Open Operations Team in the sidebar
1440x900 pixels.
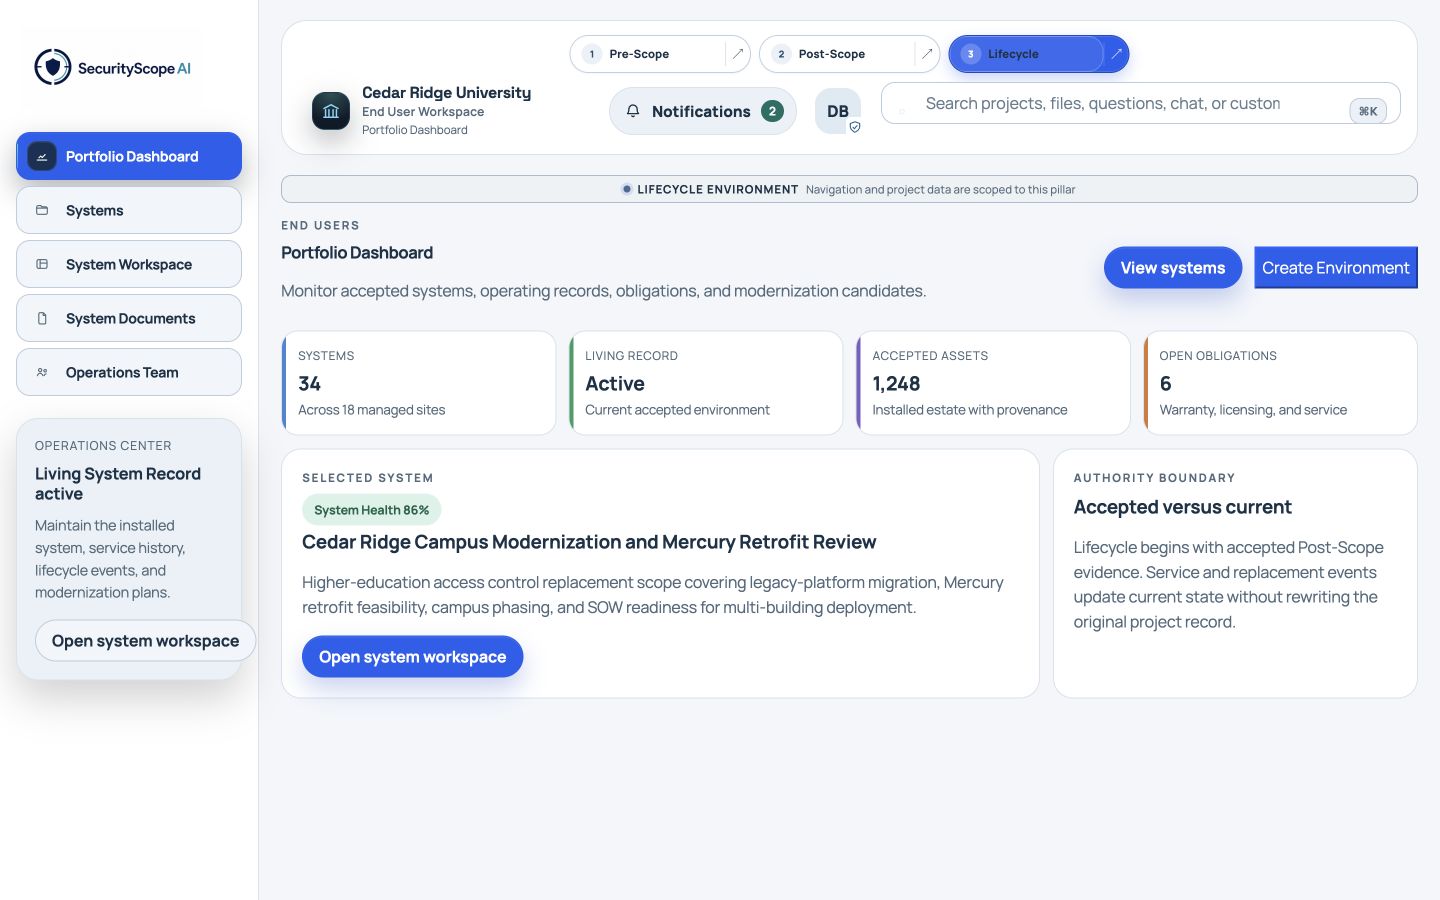pos(129,372)
